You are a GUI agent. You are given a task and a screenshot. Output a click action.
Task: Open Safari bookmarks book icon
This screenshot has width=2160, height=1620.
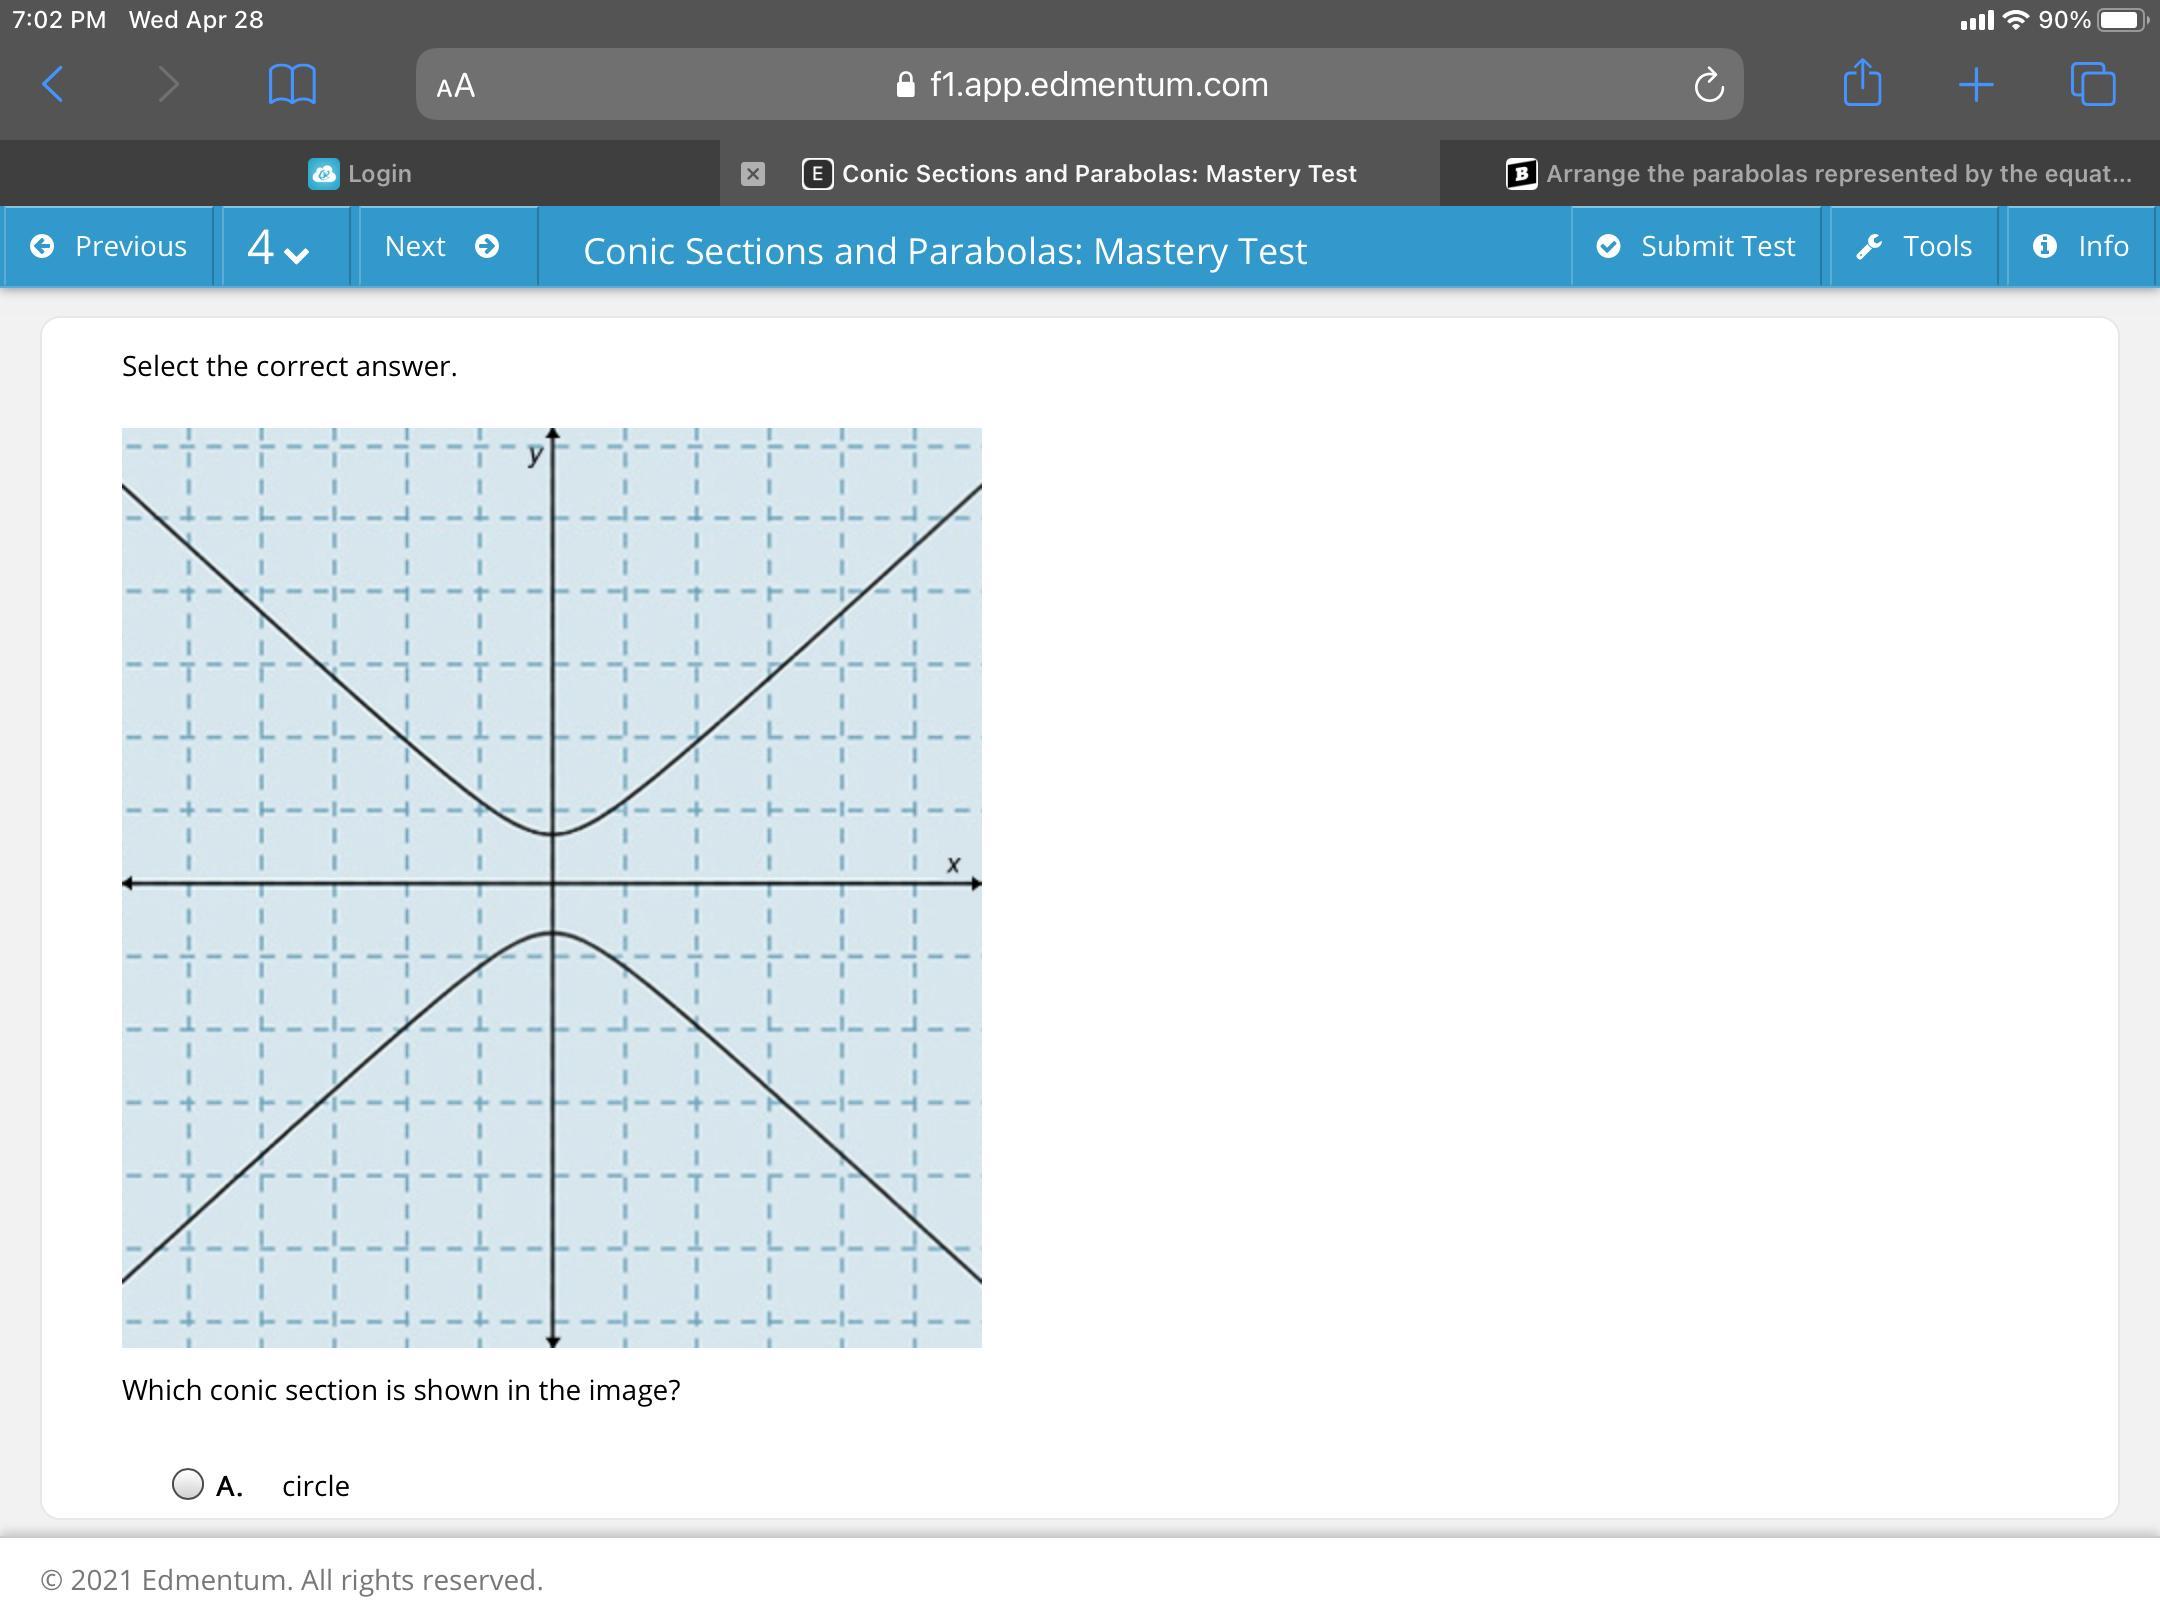click(x=292, y=84)
